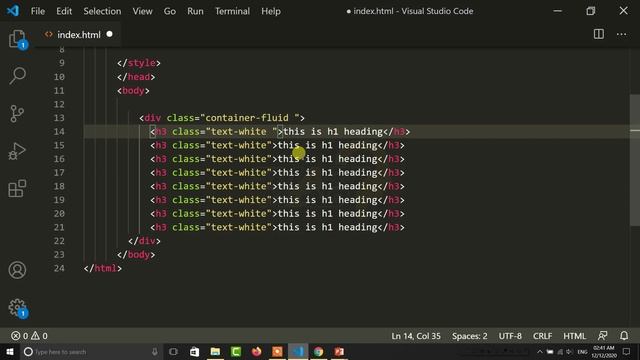Open Firefox from the taskbar
640x360 pixels.
coord(256,351)
